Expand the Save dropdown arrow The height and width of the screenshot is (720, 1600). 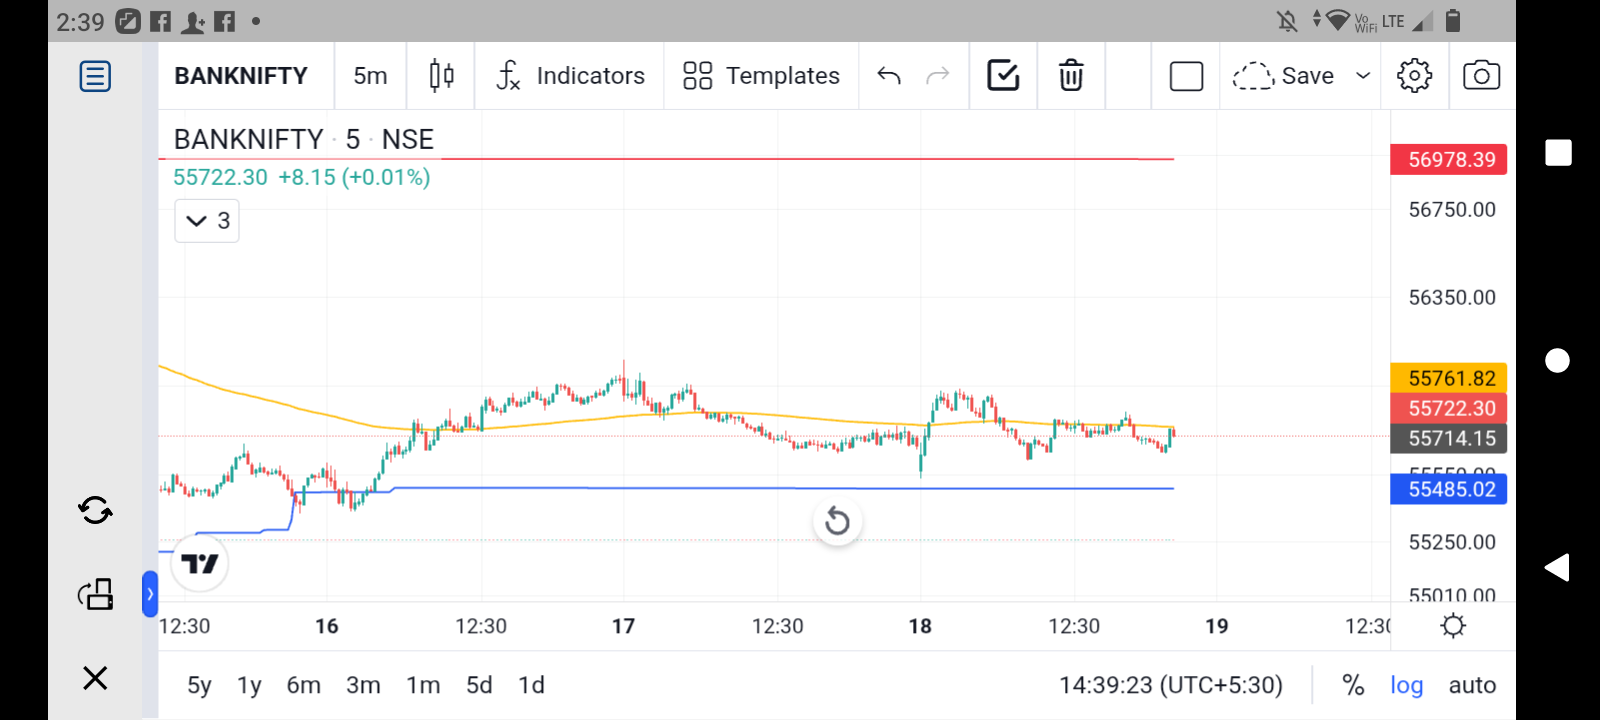pos(1362,76)
